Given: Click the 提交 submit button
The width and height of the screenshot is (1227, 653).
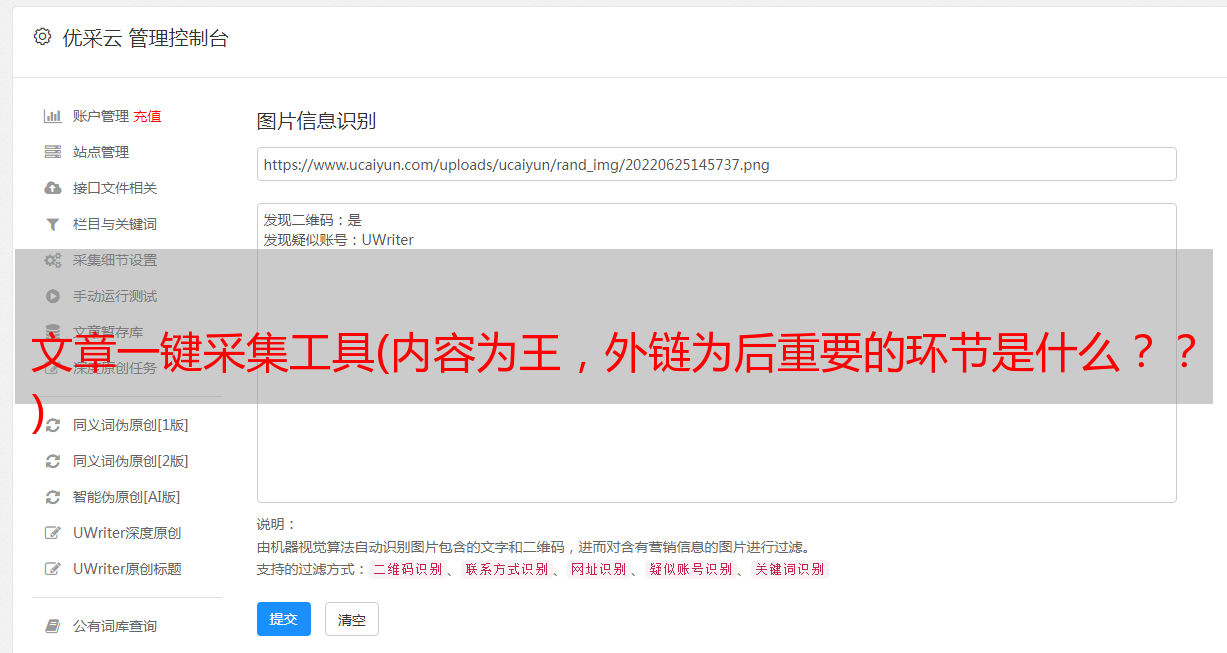Looking at the screenshot, I should [284, 619].
